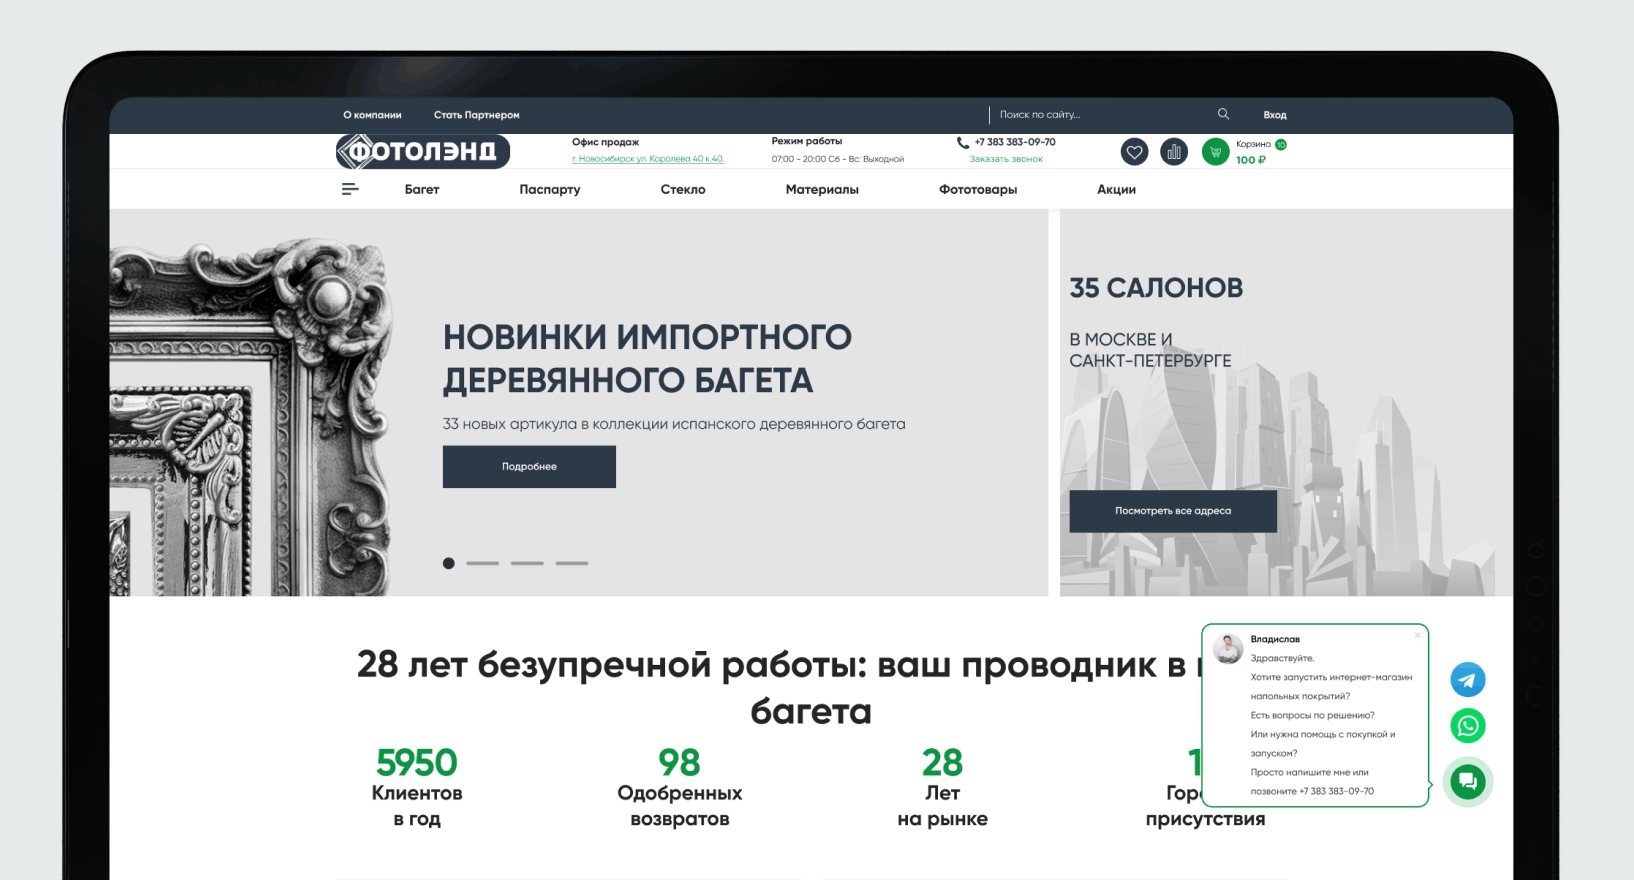
Task: Click the cart item count badge
Action: coord(1281,145)
